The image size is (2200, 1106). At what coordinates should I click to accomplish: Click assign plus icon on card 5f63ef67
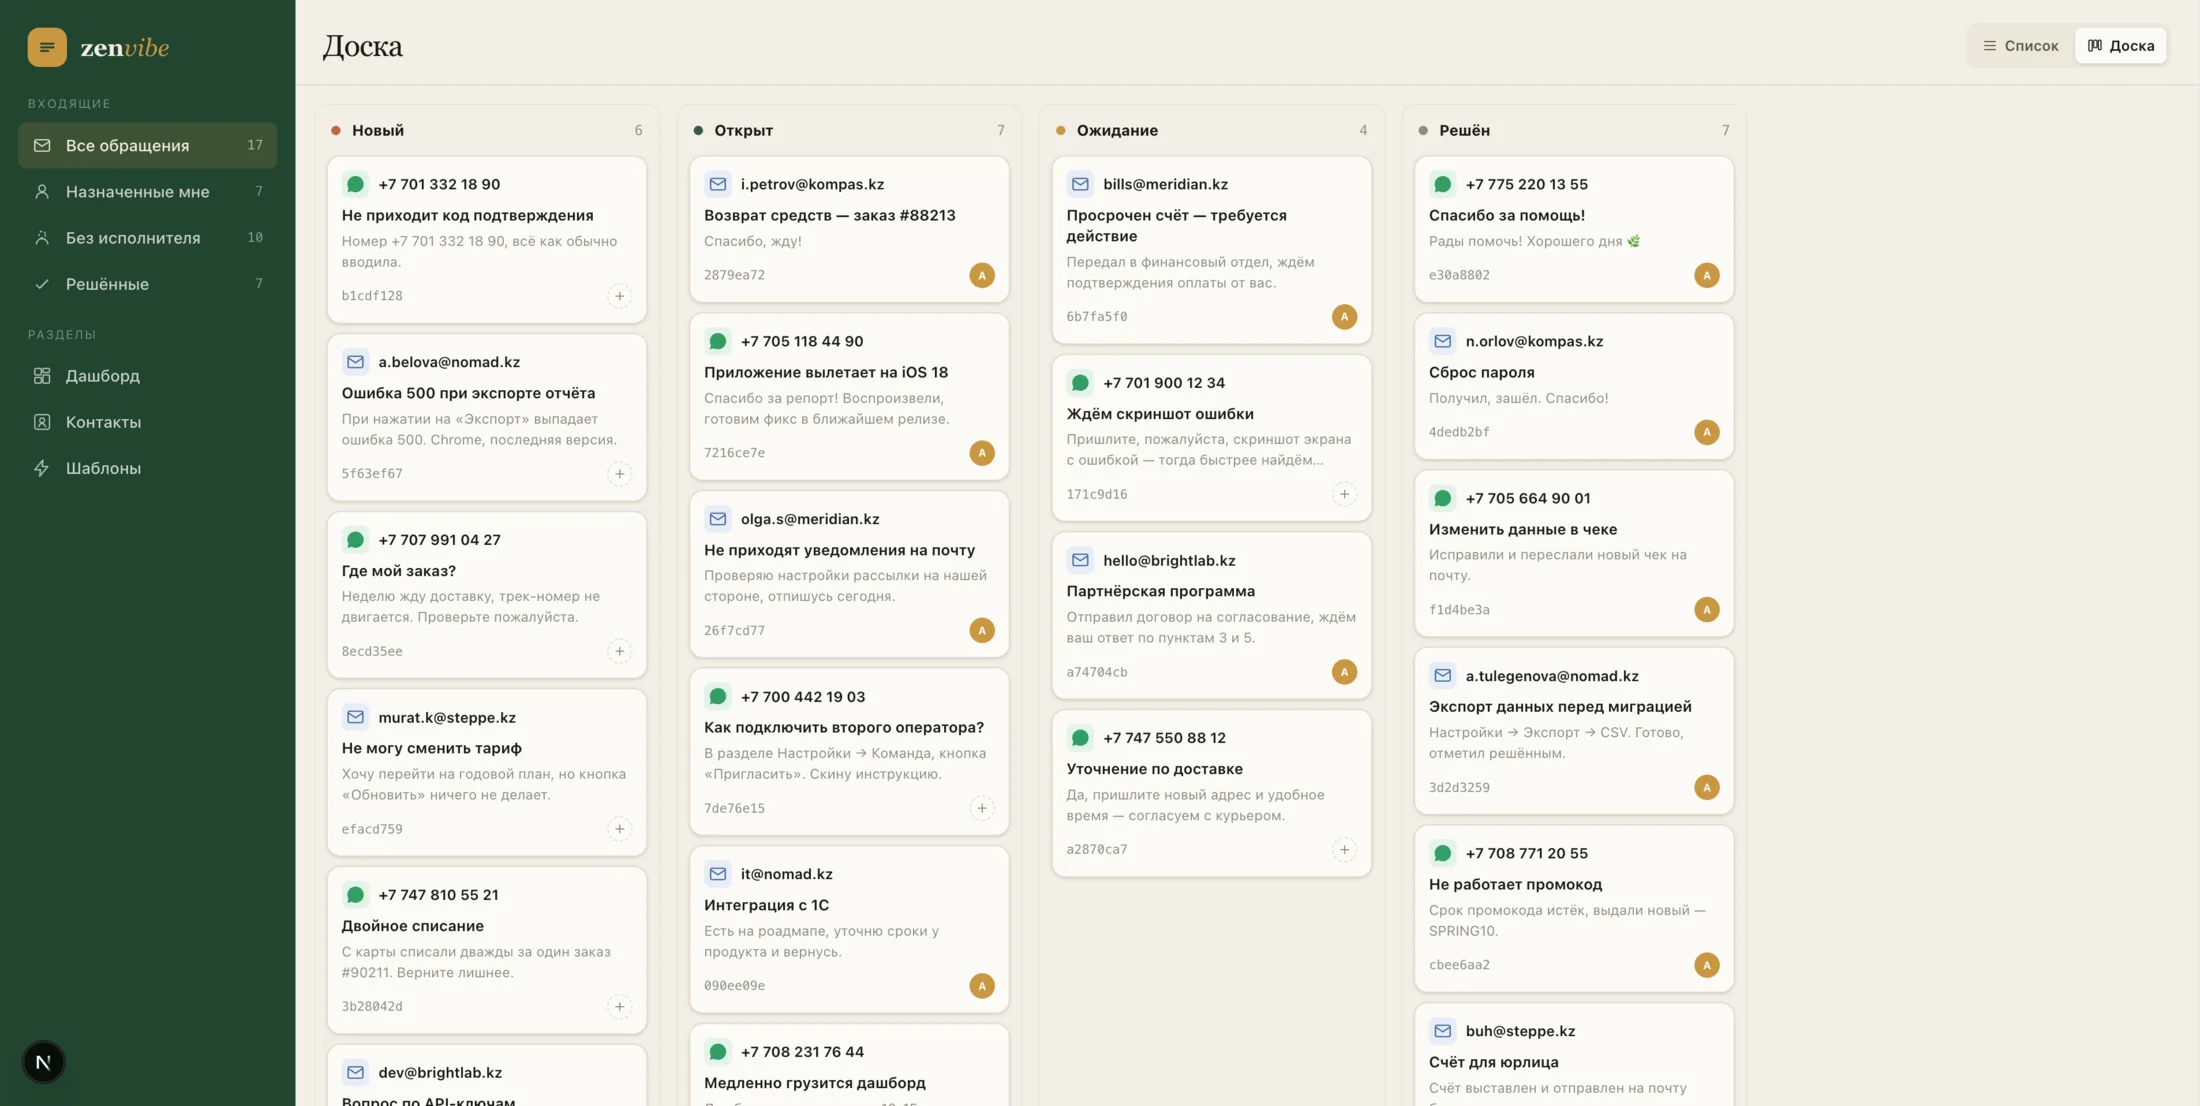(x=619, y=474)
